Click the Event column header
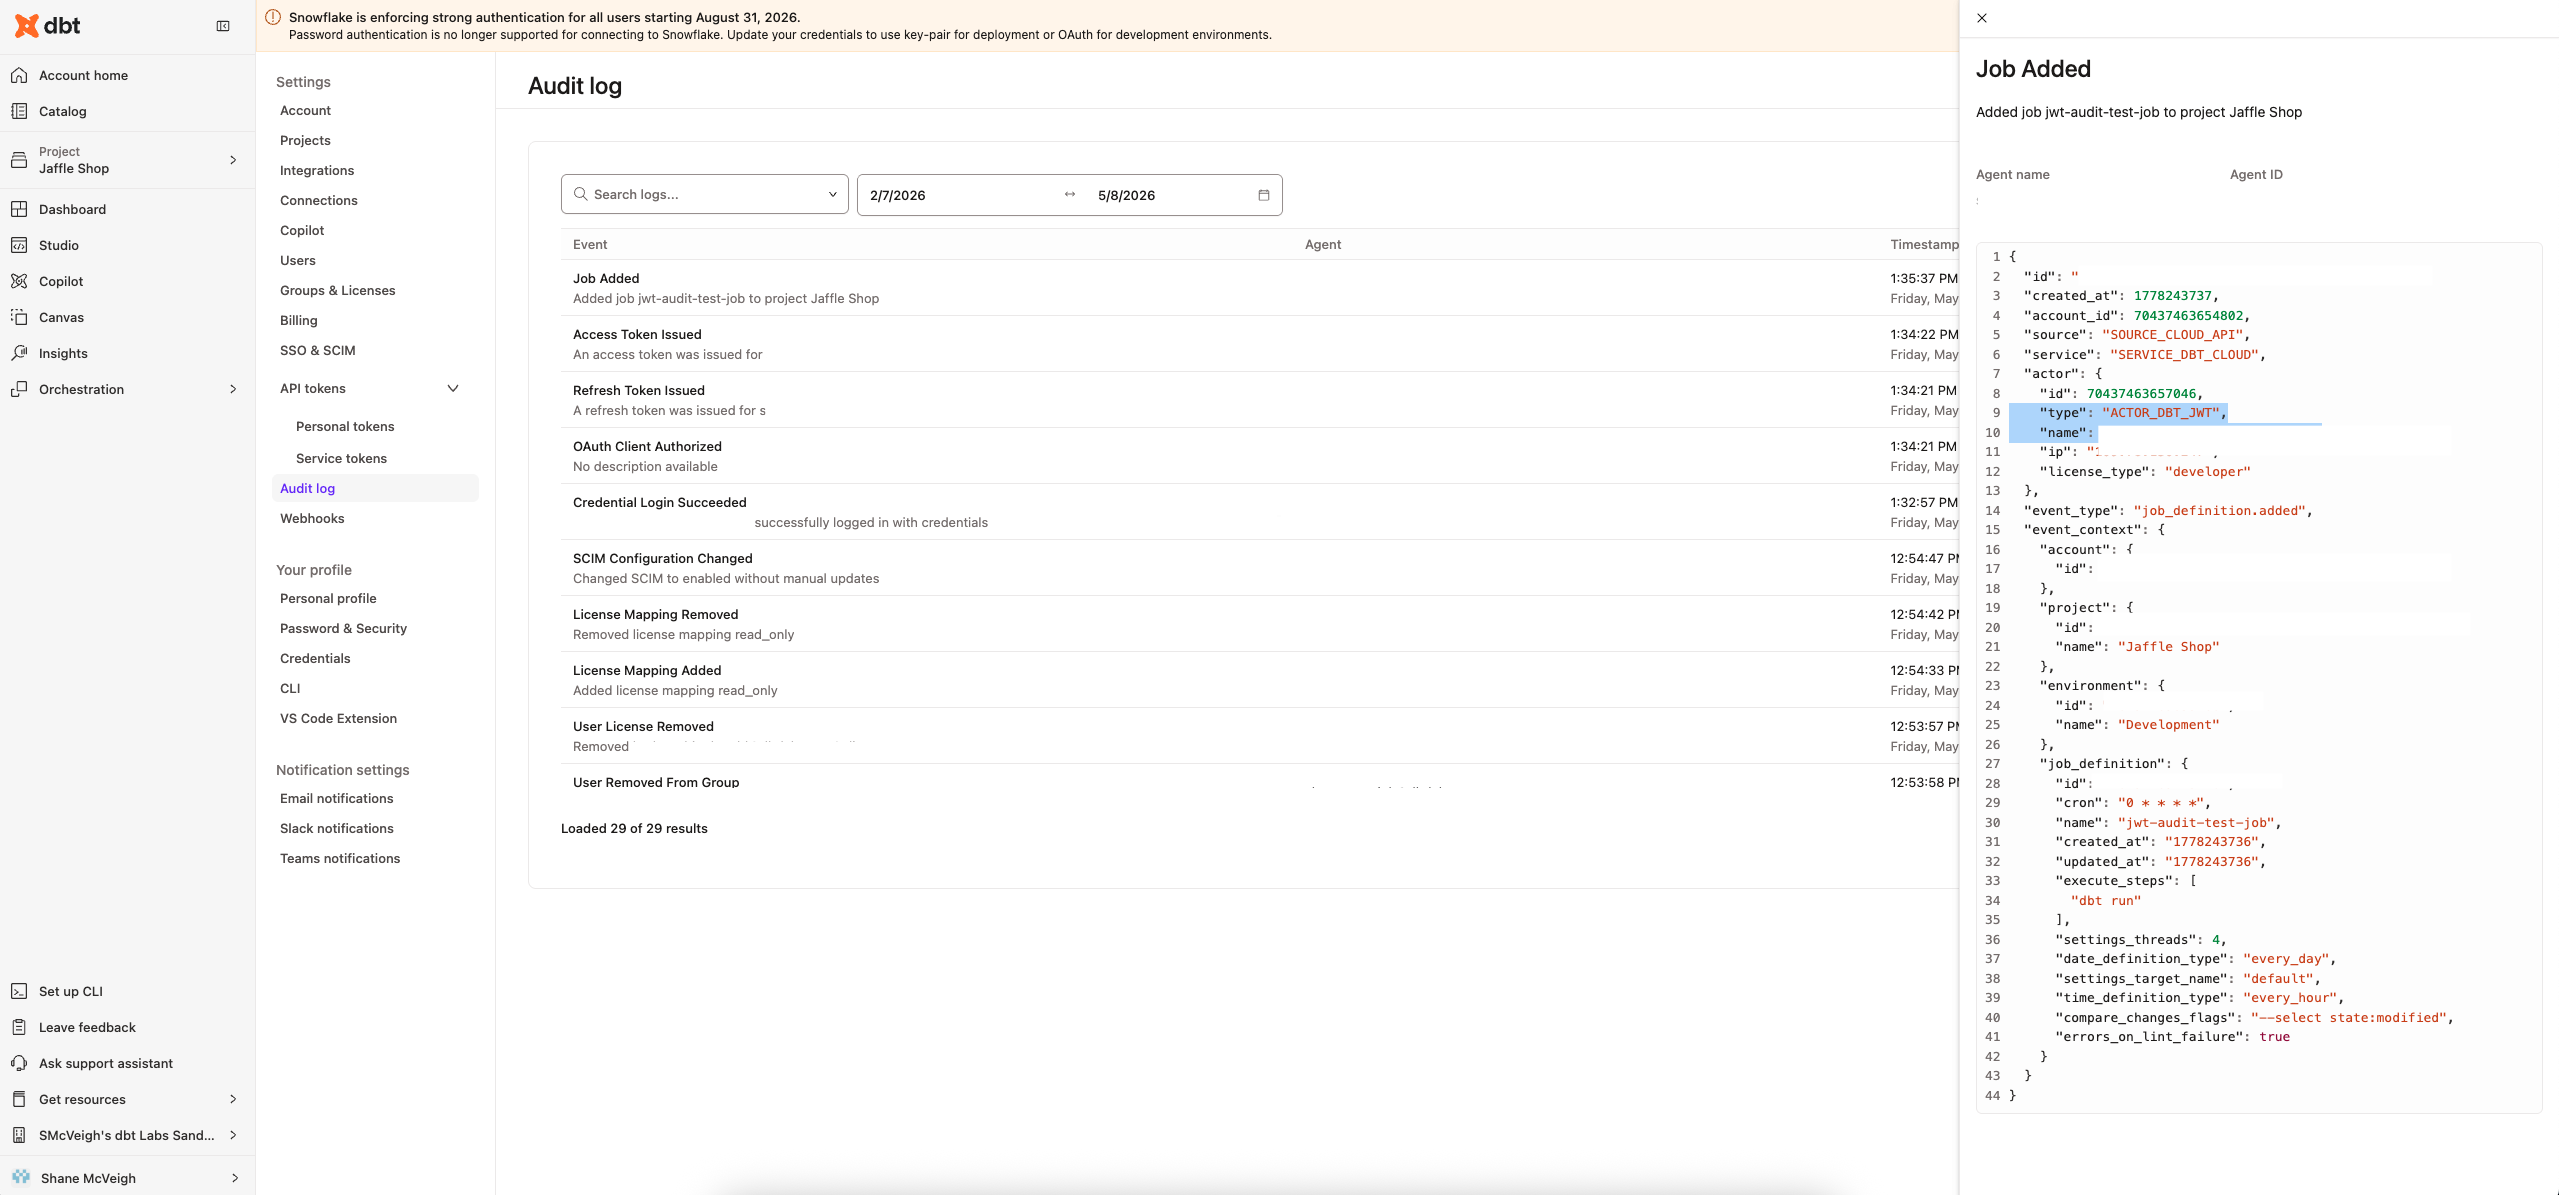The image size is (2559, 1195). [x=590, y=244]
